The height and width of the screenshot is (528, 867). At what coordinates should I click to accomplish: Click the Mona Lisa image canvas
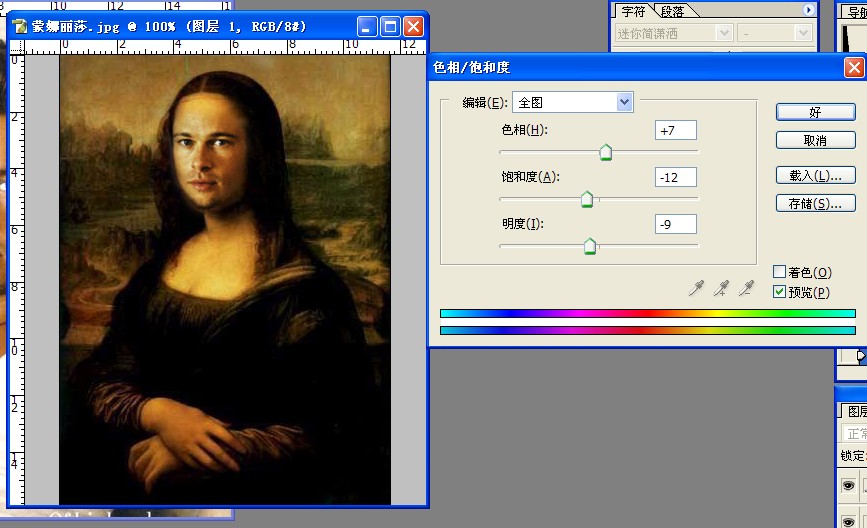coord(225,279)
